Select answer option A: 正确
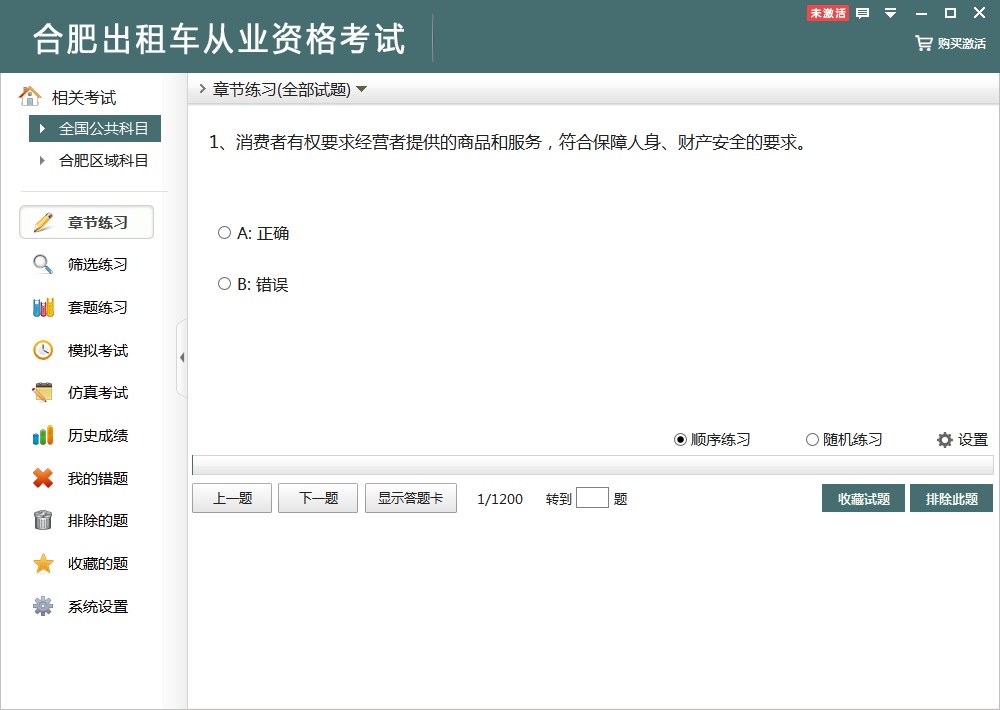Image resolution: width=1000 pixels, height=710 pixels. tap(224, 233)
